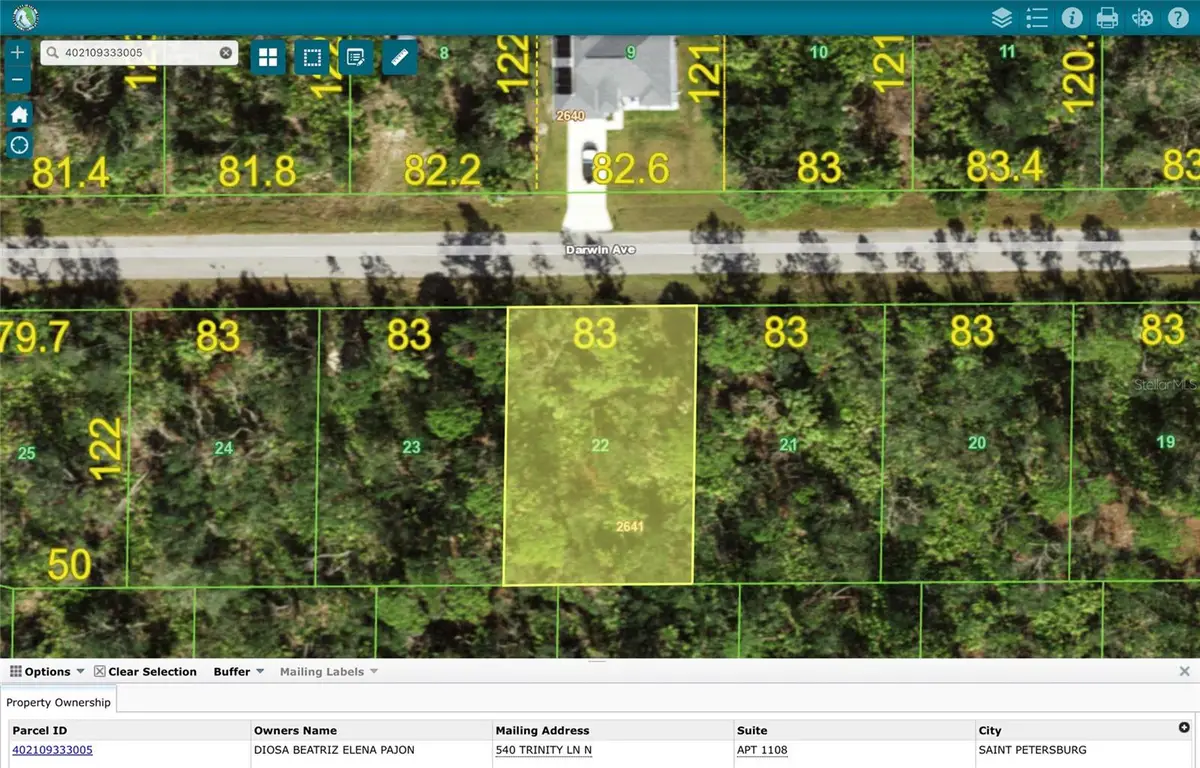Click the drawing palette icon
The image size is (1200, 768).
tap(1142, 17)
